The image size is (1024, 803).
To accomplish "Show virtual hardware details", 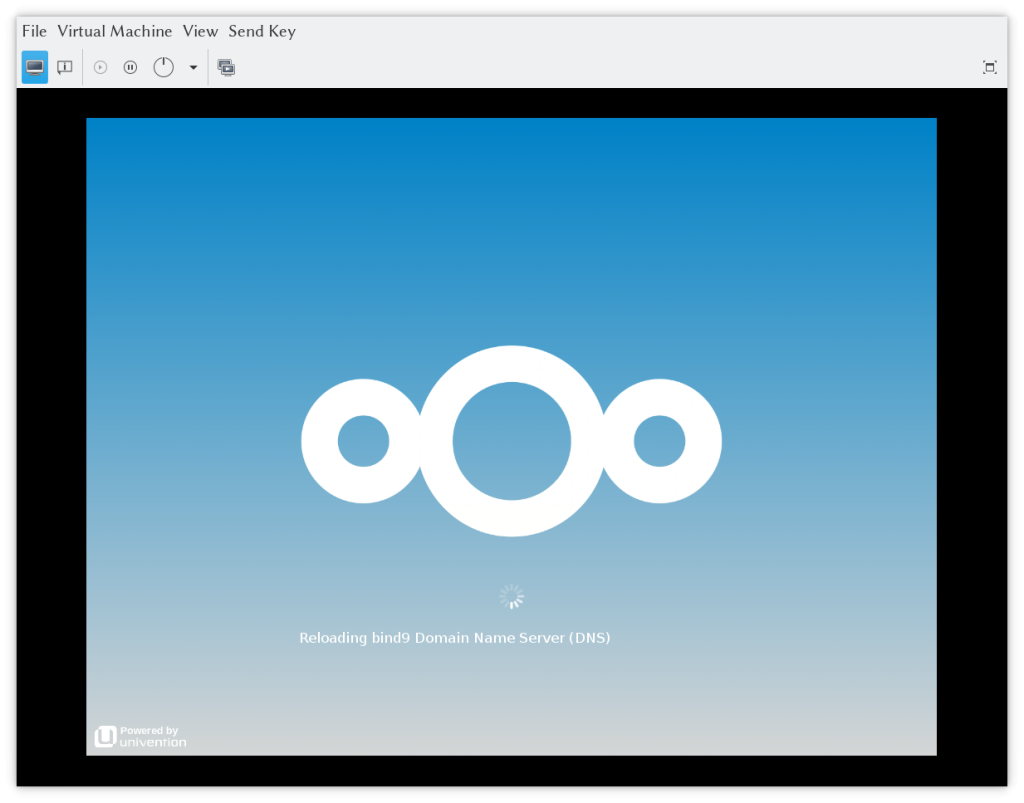I will [x=65, y=67].
